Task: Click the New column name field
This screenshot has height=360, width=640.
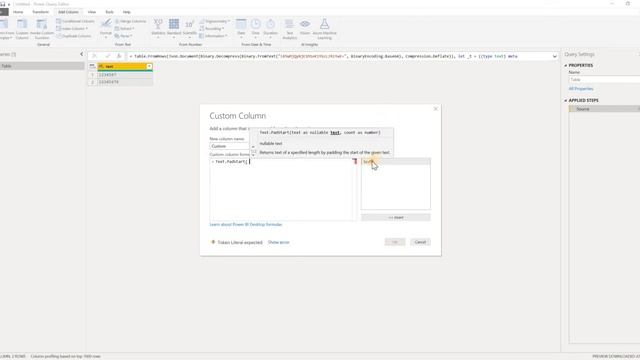Action: [x=229, y=146]
